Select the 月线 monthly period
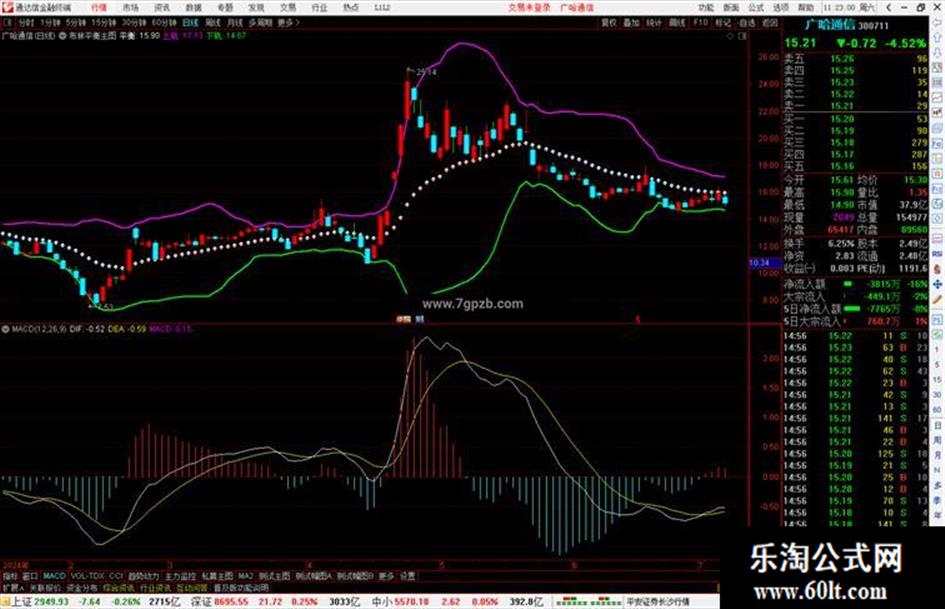 [235, 22]
